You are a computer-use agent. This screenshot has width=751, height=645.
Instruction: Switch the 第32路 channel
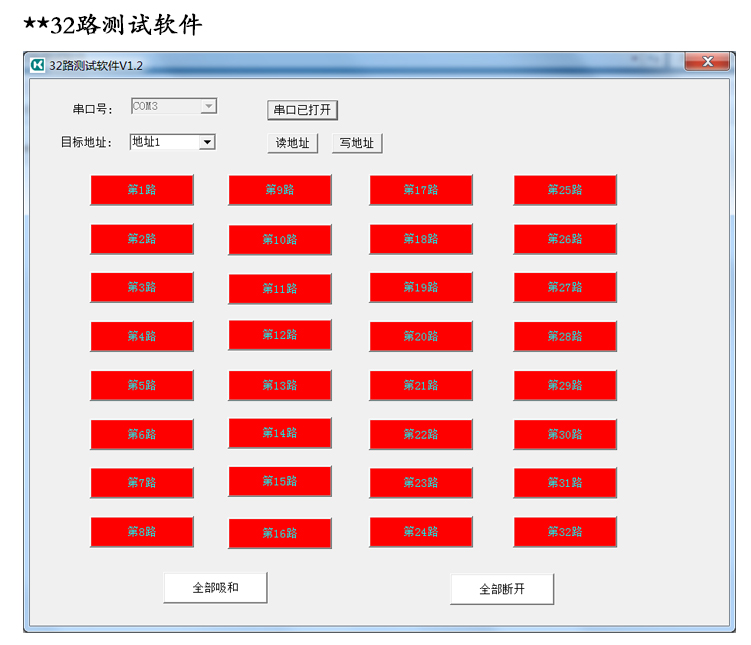pyautogui.click(x=565, y=532)
